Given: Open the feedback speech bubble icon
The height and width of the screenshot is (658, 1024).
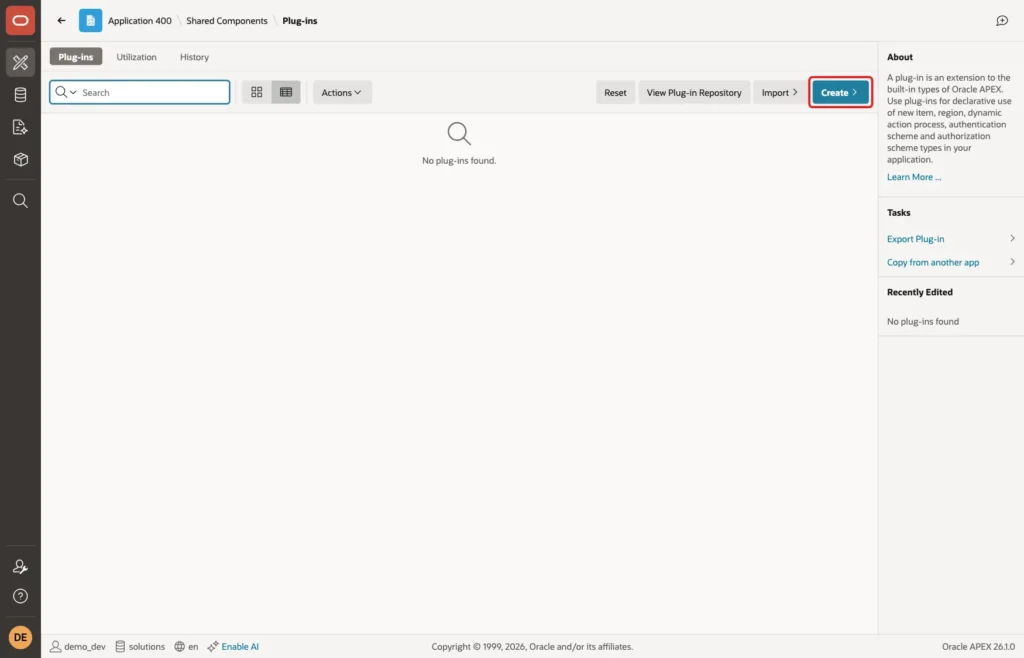Looking at the screenshot, I should pos(1002,21).
